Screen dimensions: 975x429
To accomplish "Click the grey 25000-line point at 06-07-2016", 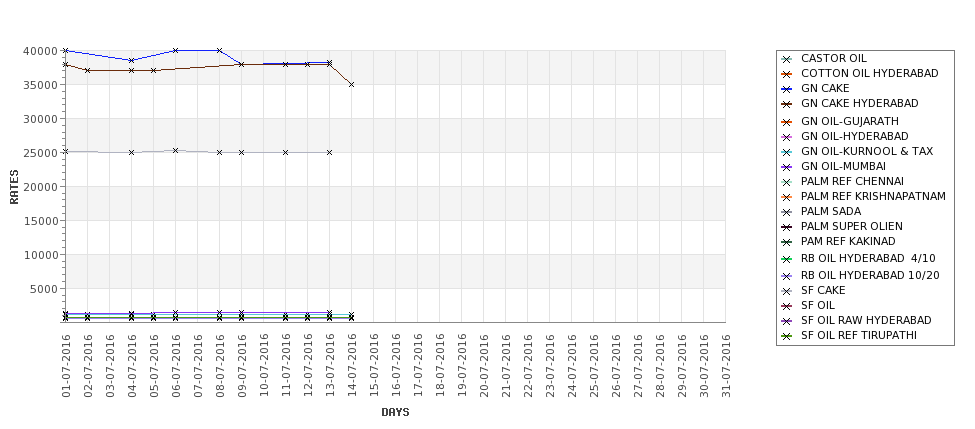I will point(176,150).
